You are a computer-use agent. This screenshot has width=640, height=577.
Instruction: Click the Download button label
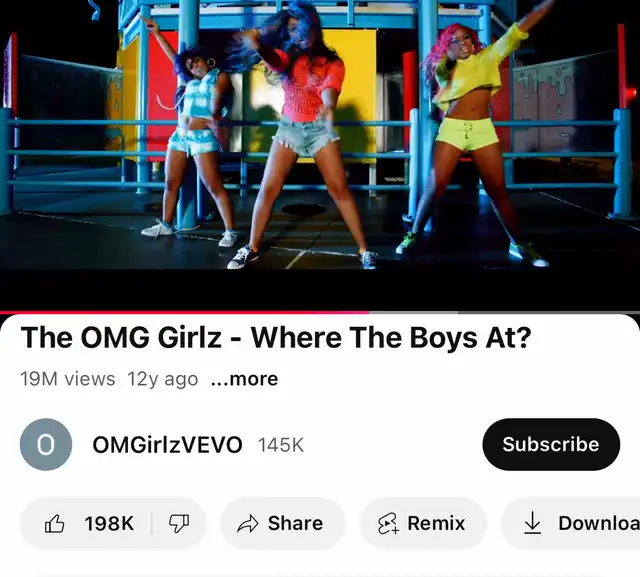[599, 524]
